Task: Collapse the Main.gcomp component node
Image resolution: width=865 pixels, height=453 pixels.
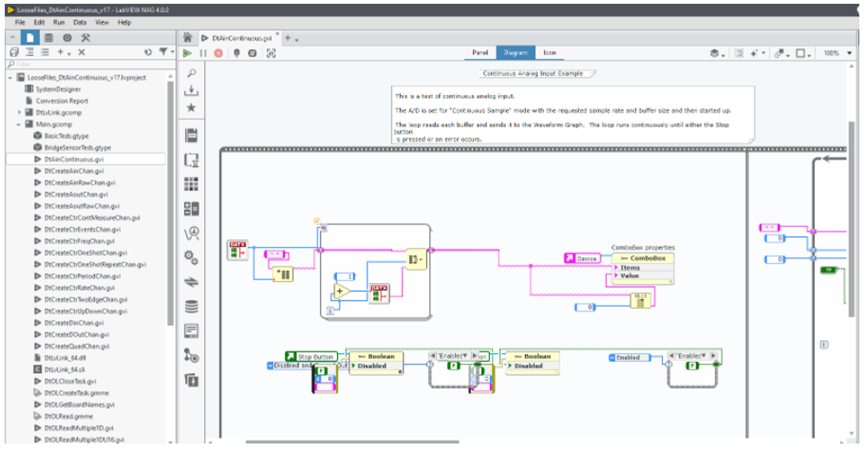Action: point(19,124)
